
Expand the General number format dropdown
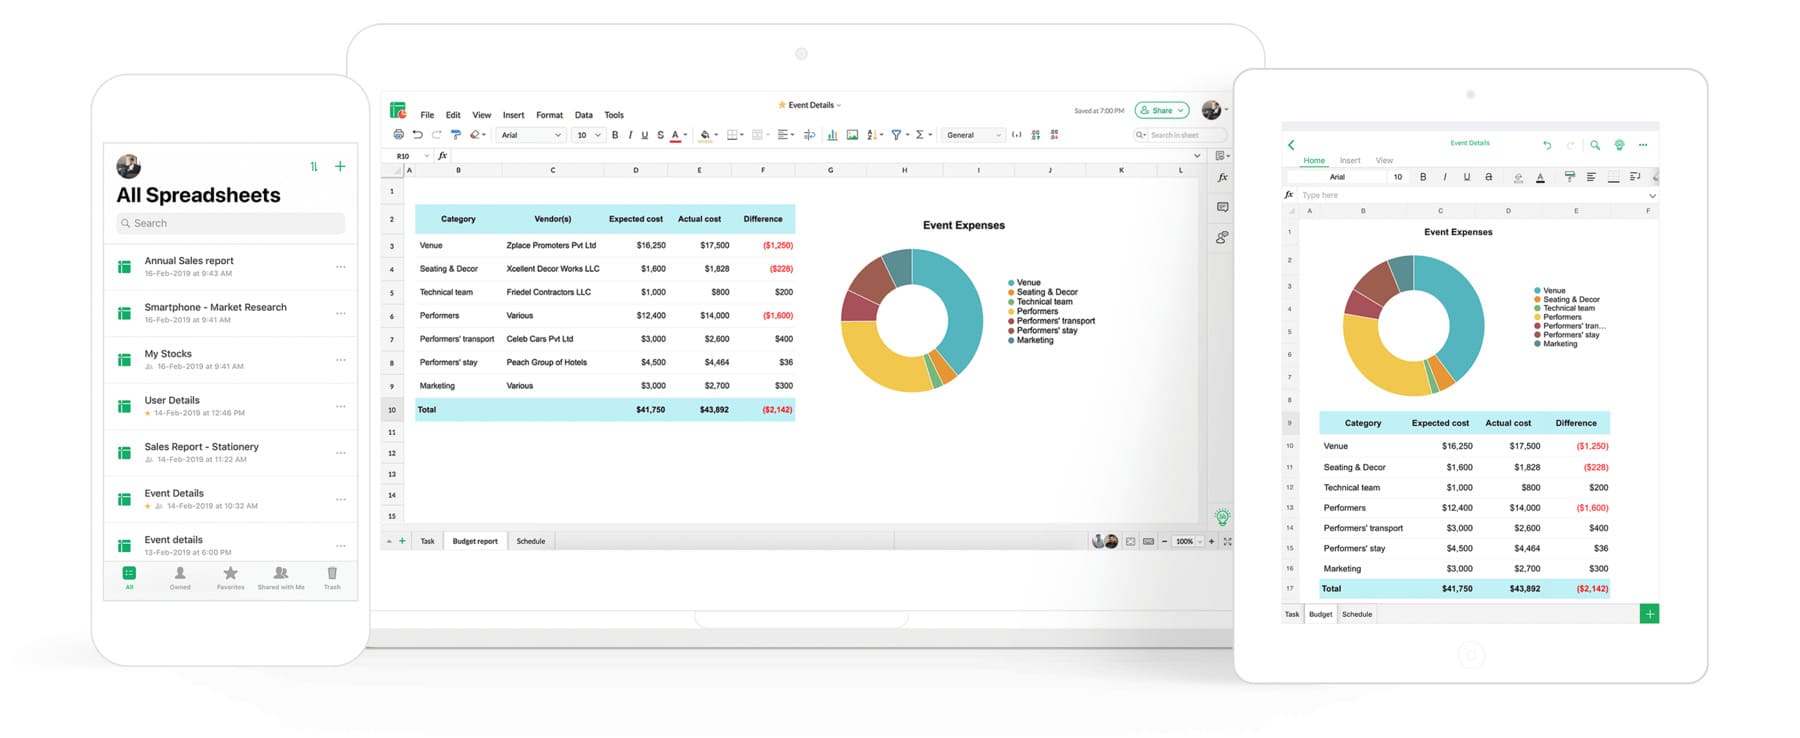pyautogui.click(x=973, y=135)
